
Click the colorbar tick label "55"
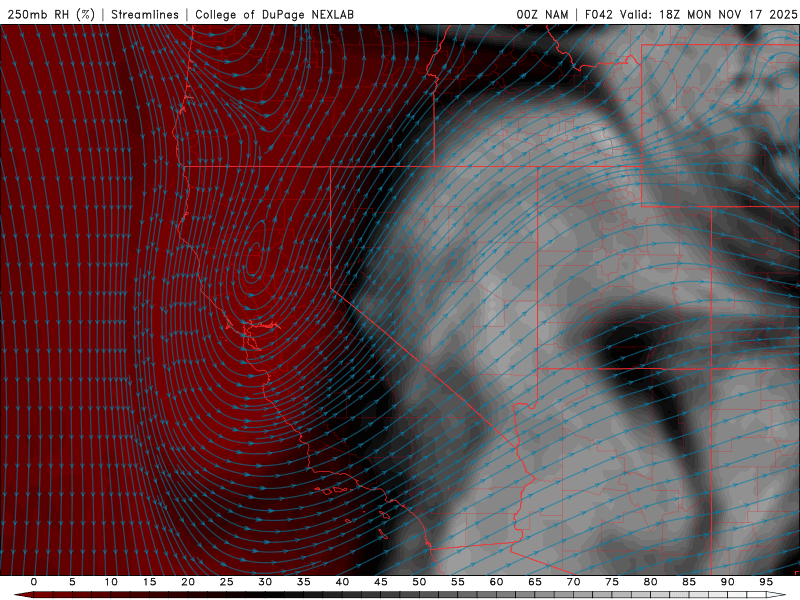pos(458,582)
